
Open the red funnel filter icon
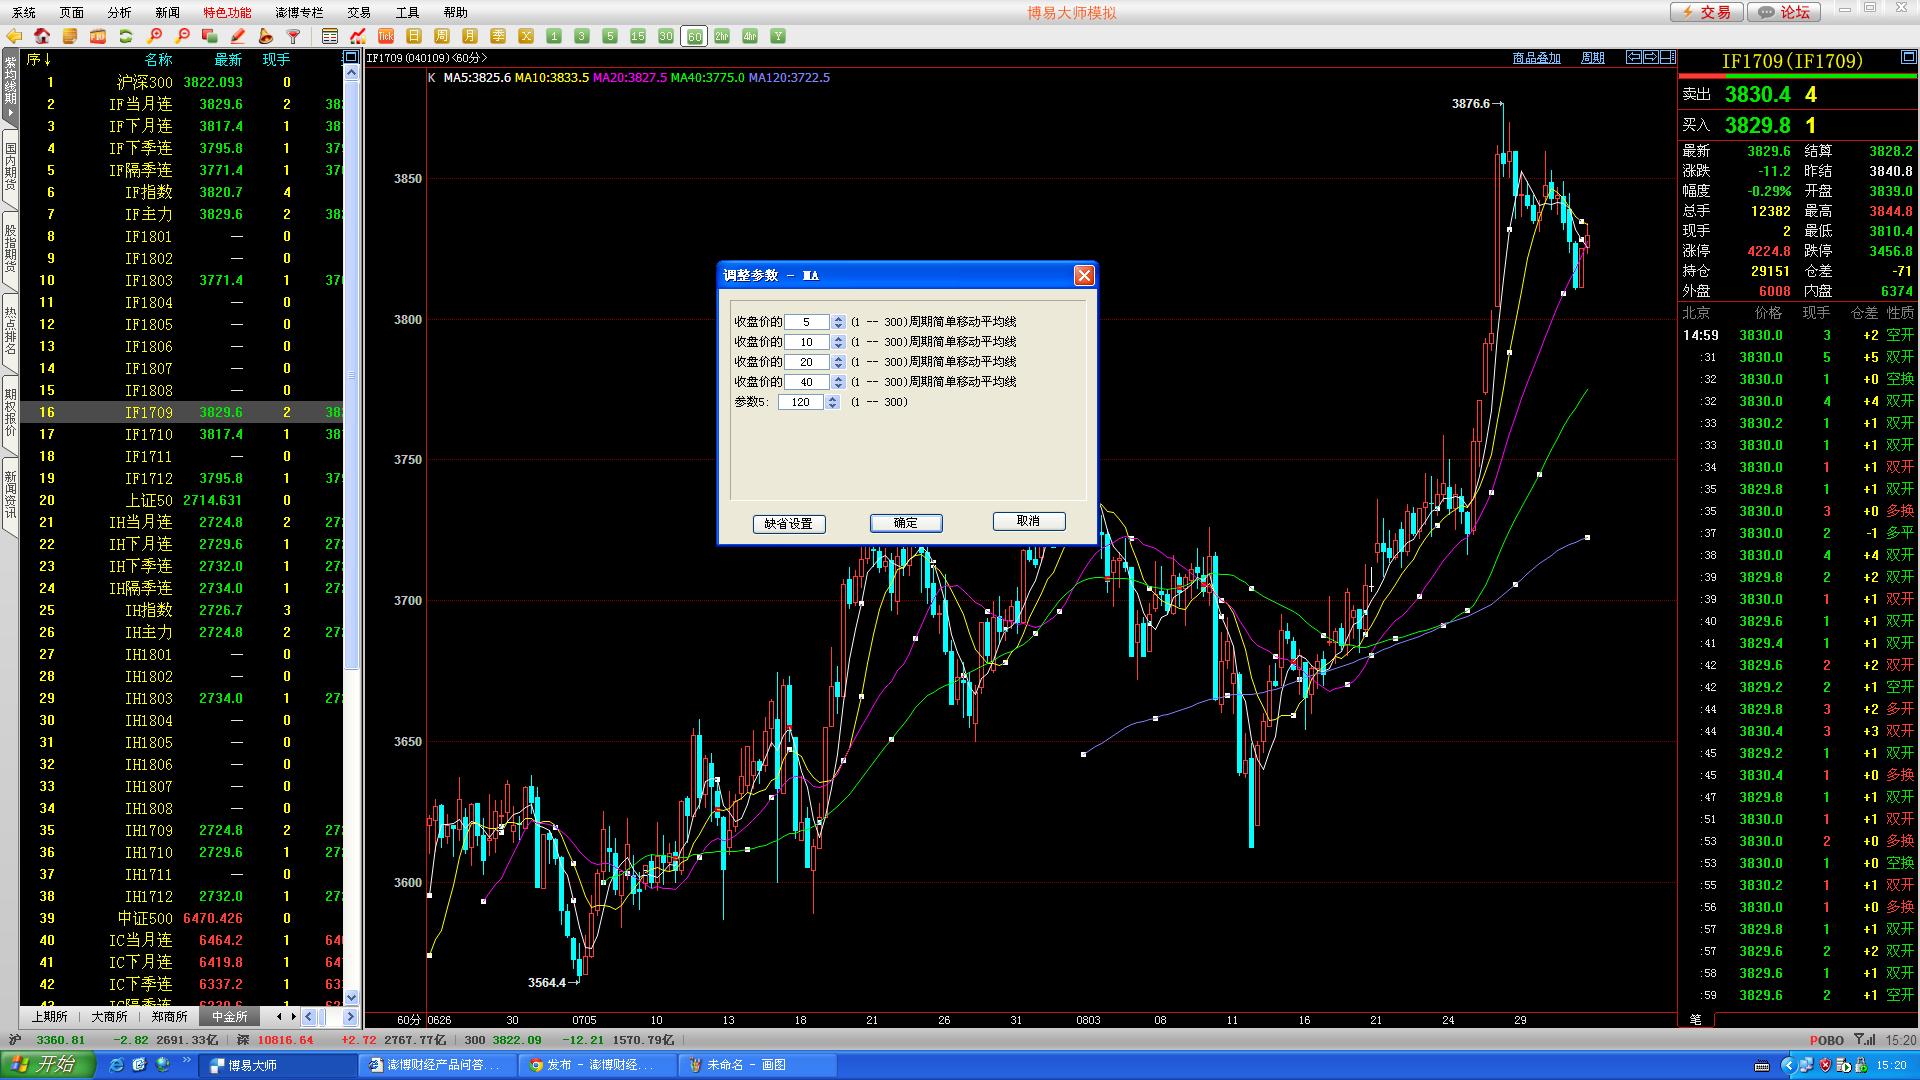click(x=293, y=36)
